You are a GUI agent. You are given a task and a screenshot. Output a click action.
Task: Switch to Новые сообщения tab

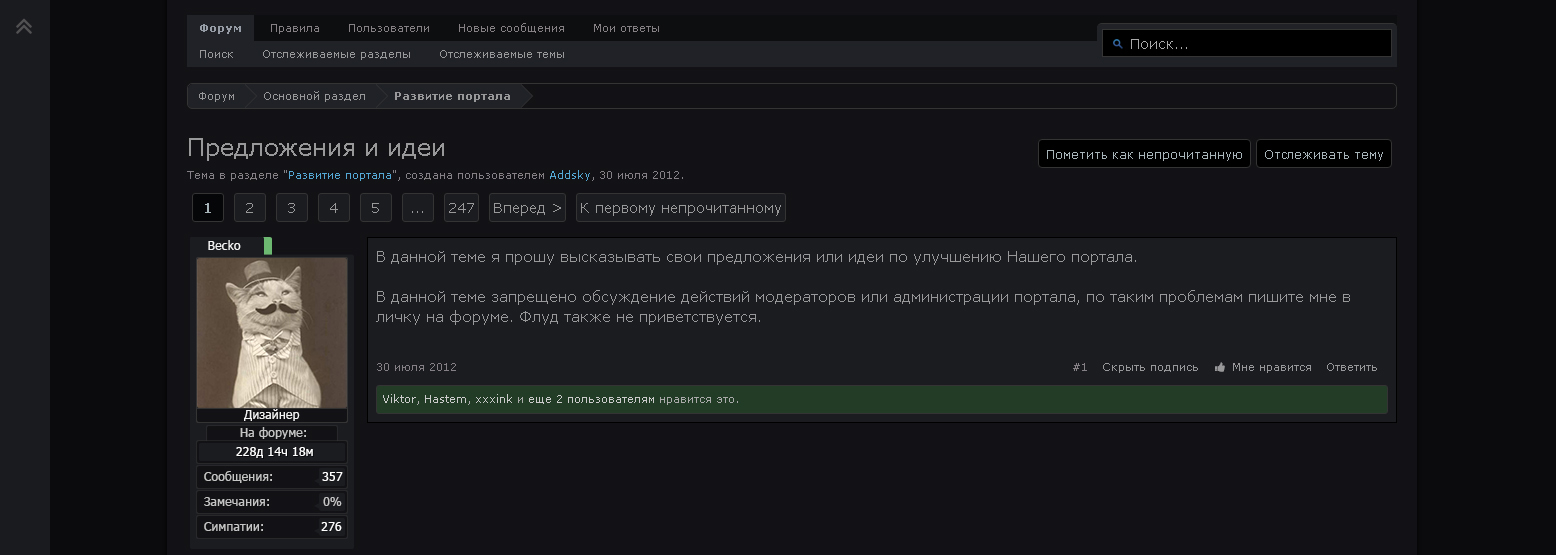(x=511, y=28)
